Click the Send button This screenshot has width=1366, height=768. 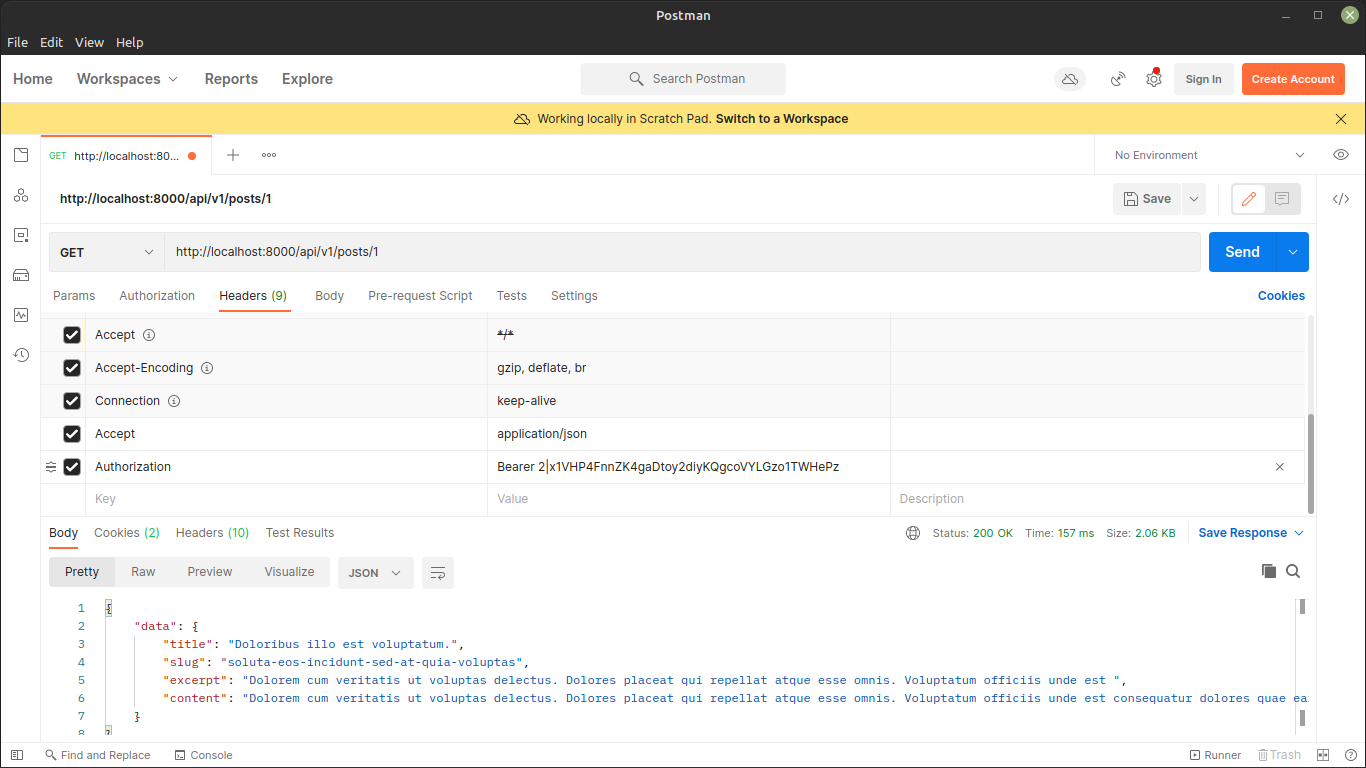(1243, 252)
